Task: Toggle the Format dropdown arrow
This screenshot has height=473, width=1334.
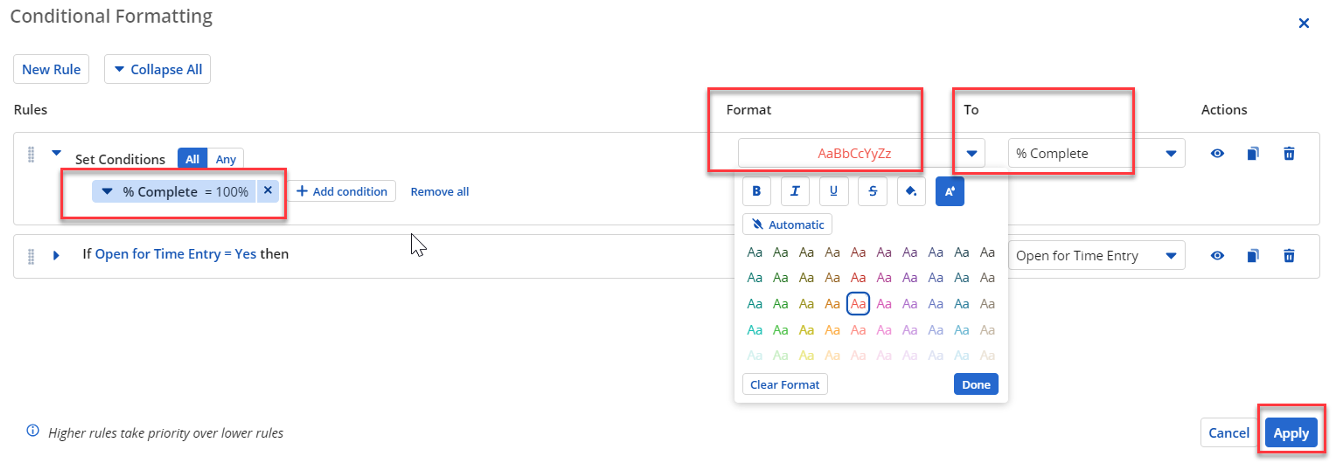Action: 971,153
